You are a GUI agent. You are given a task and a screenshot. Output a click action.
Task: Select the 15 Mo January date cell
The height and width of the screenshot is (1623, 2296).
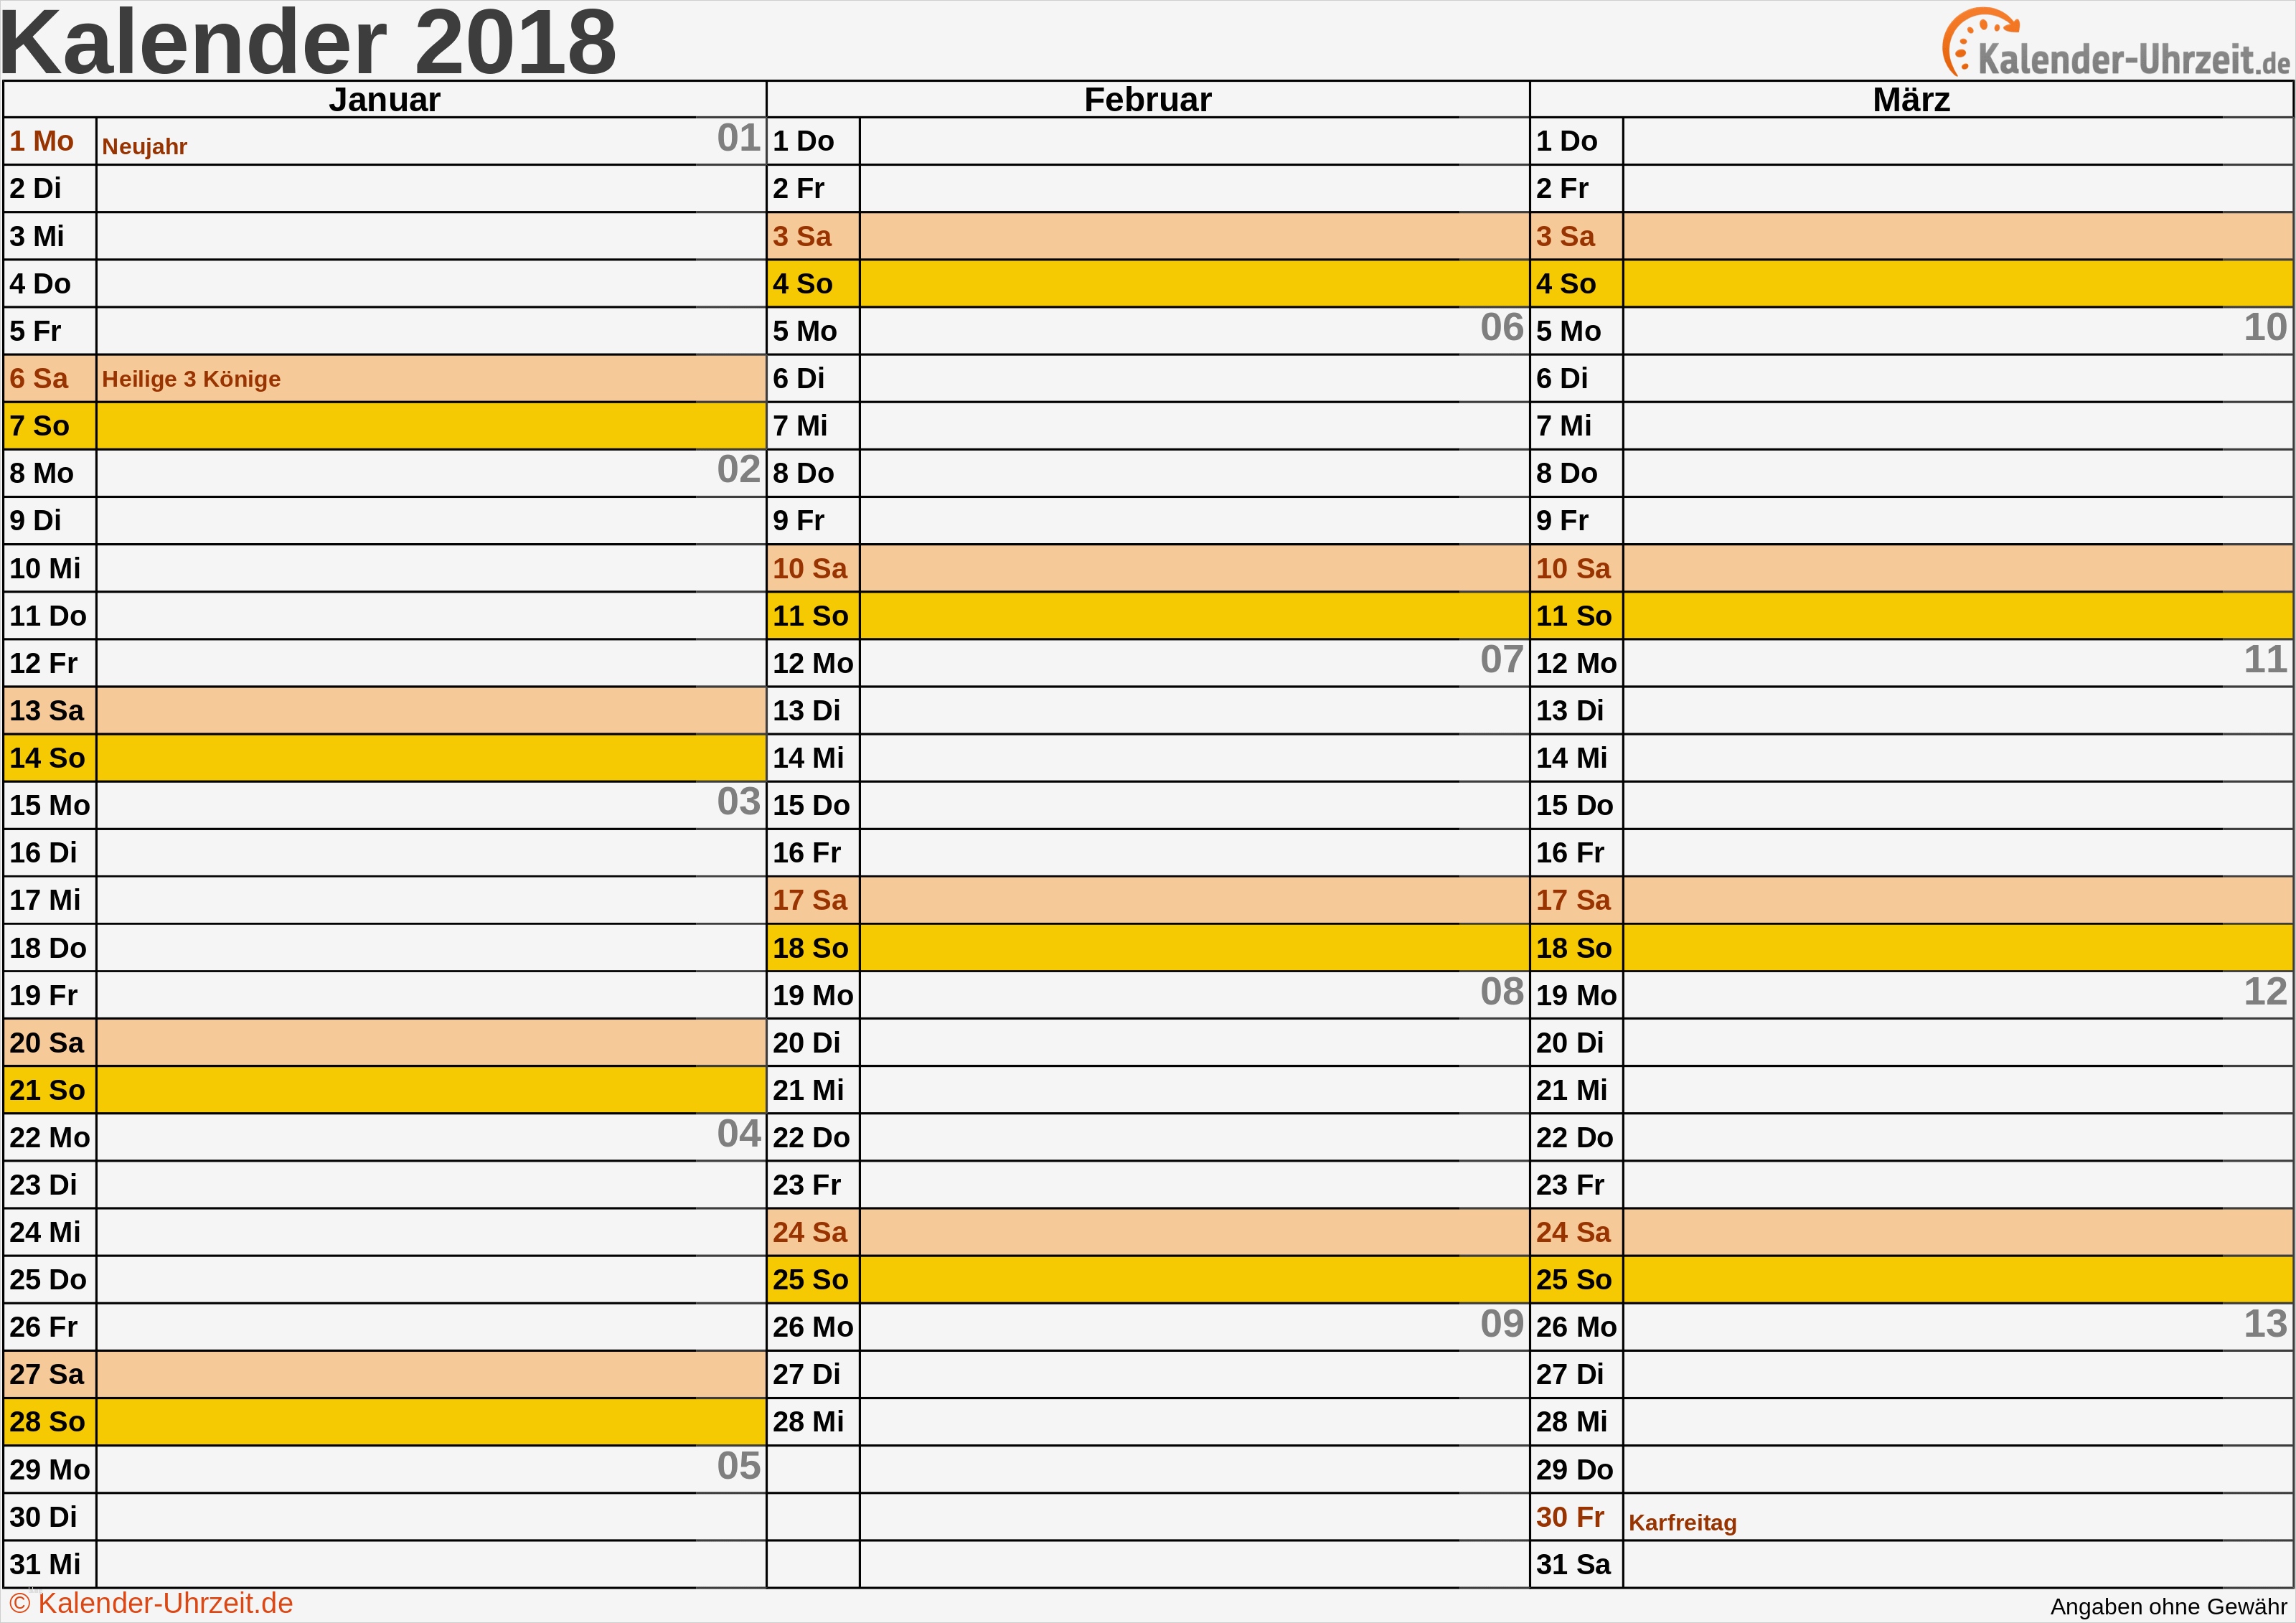pyautogui.click(x=50, y=805)
